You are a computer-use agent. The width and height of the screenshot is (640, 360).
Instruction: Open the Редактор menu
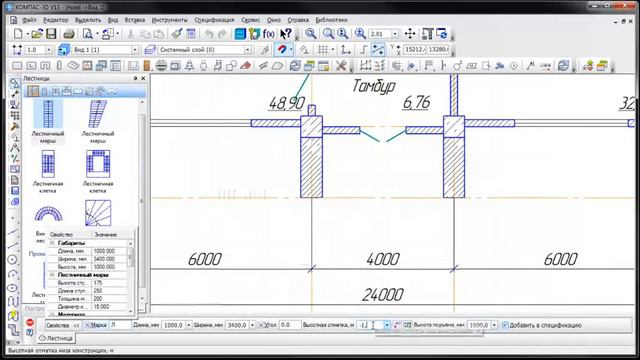[x=56, y=20]
